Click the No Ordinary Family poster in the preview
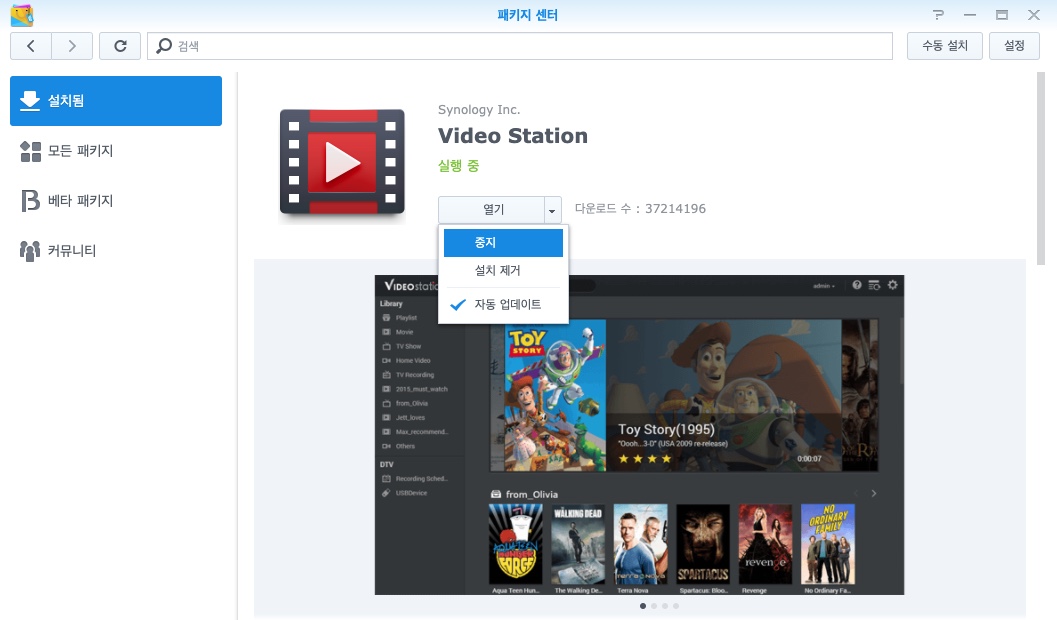Screen dimensions: 1057x620 (x=828, y=545)
